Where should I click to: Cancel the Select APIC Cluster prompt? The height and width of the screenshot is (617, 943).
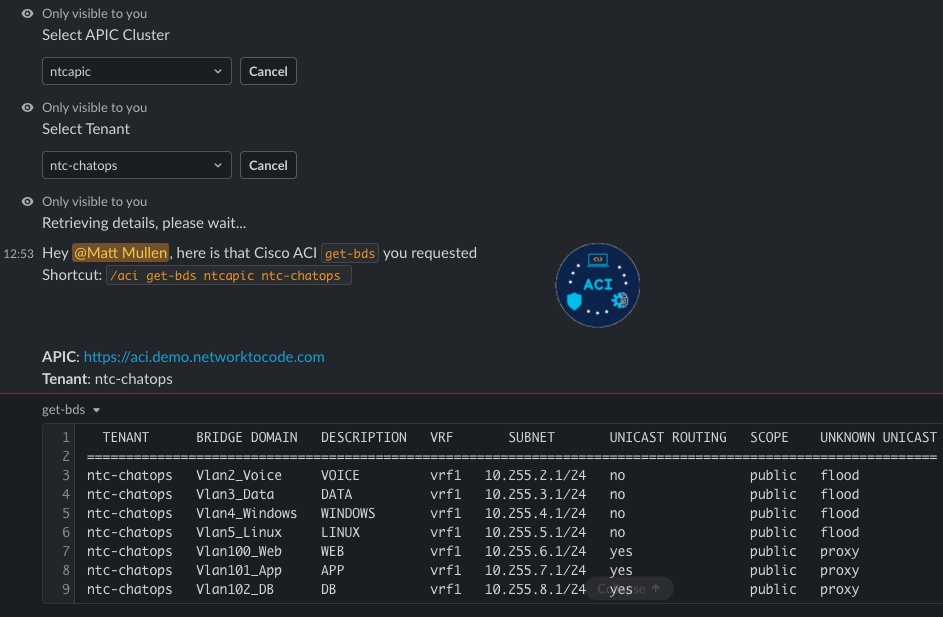pos(268,71)
